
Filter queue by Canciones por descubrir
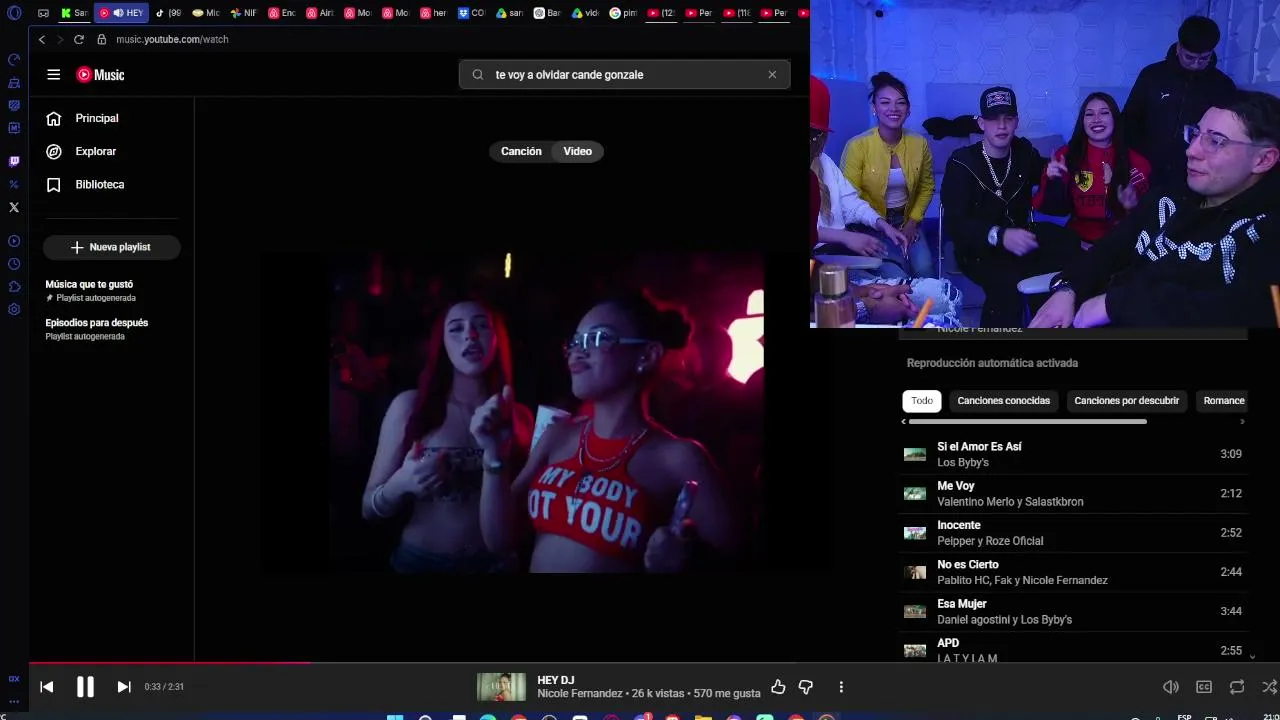[1126, 401]
